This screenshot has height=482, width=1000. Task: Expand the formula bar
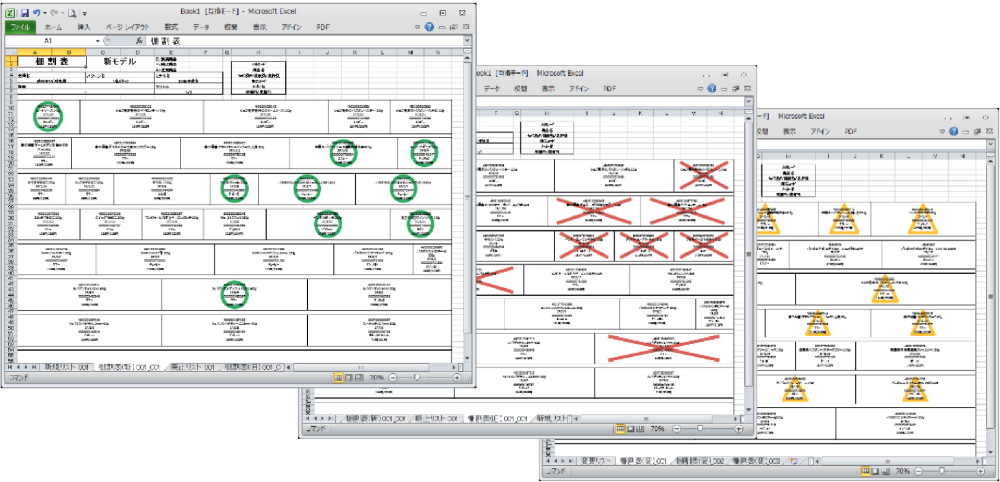pyautogui.click(x=471, y=41)
